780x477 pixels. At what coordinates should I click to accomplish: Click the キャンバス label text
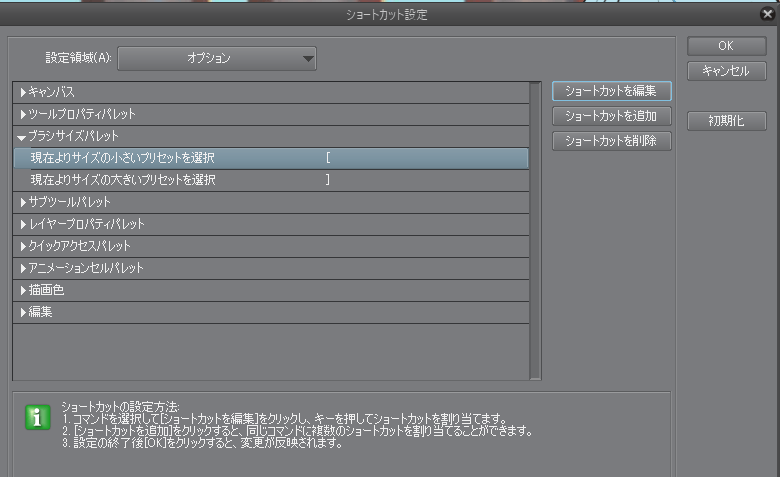coord(52,92)
